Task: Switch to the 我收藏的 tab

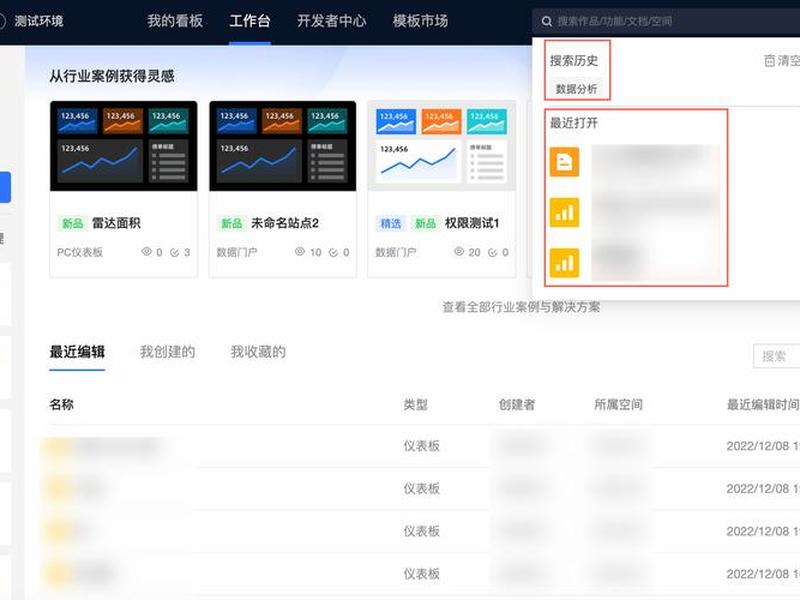Action: click(x=258, y=352)
